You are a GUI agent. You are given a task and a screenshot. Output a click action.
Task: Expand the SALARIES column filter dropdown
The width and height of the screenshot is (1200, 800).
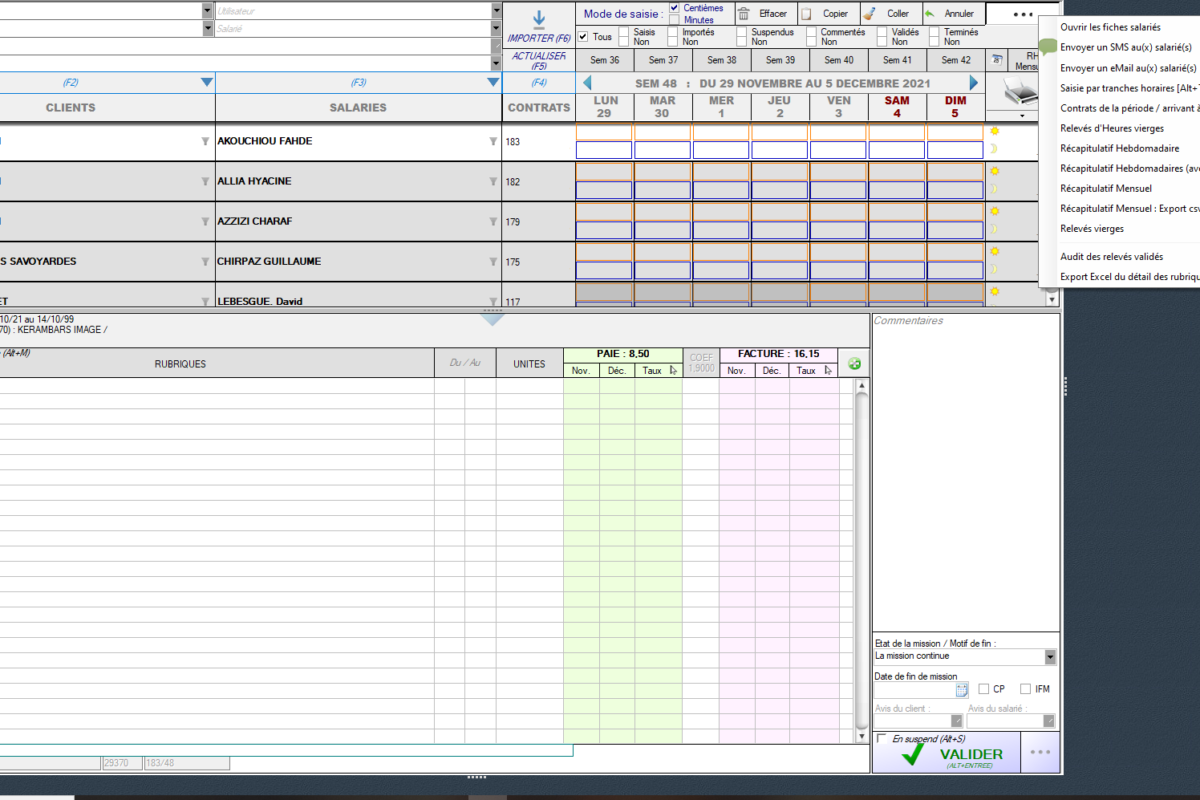(x=492, y=82)
